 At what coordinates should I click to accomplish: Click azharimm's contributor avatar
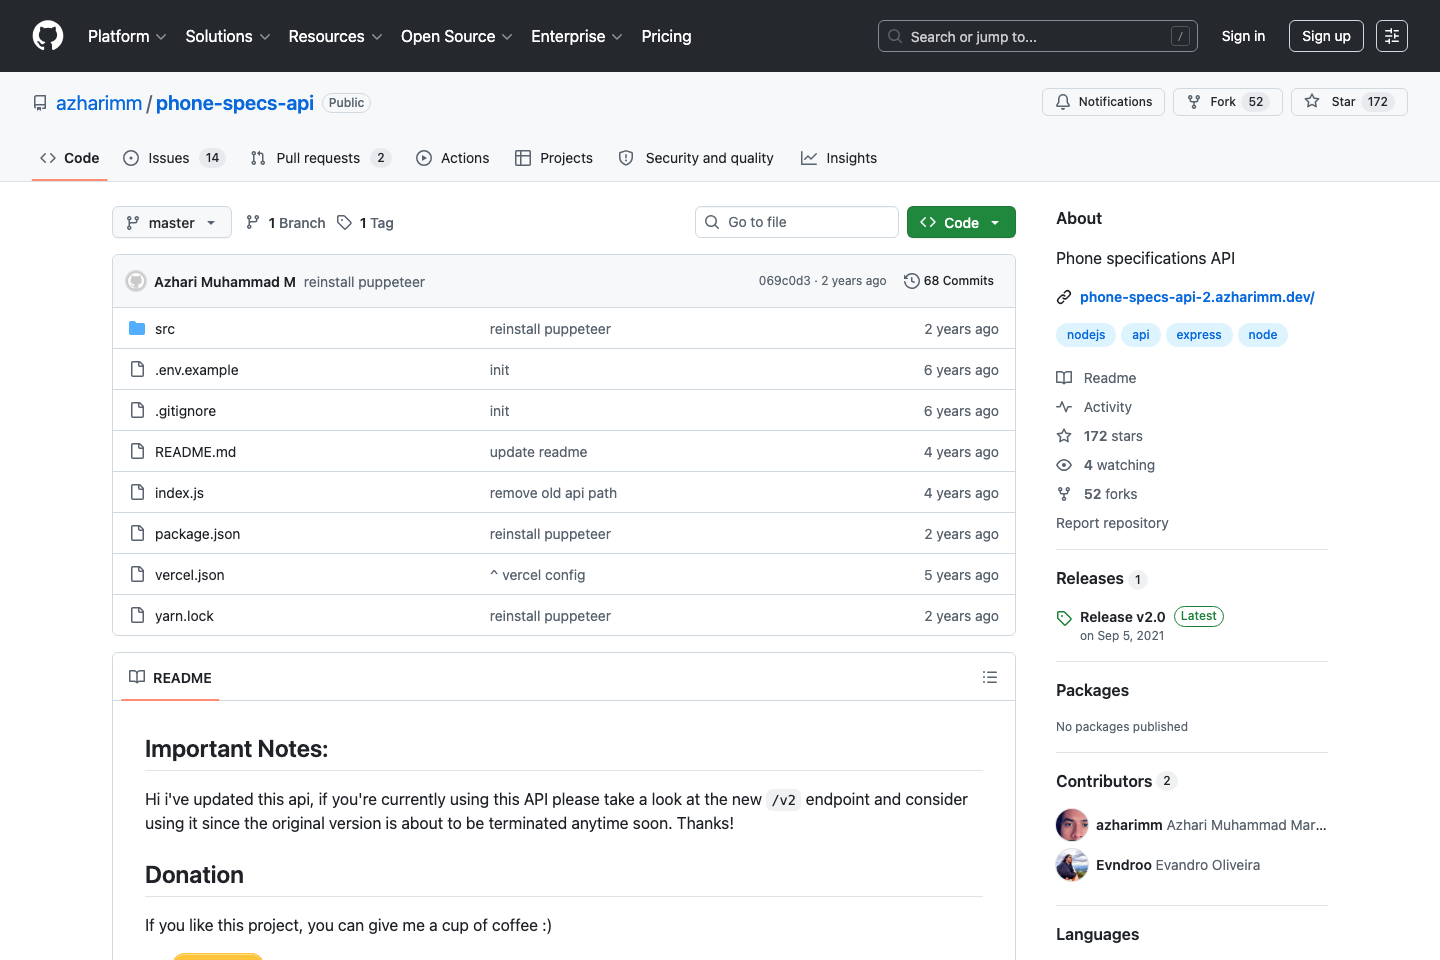(1072, 825)
